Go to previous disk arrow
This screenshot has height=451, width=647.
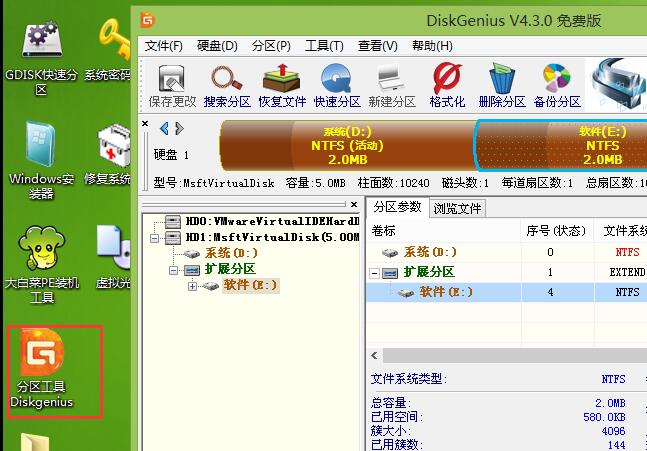(164, 129)
